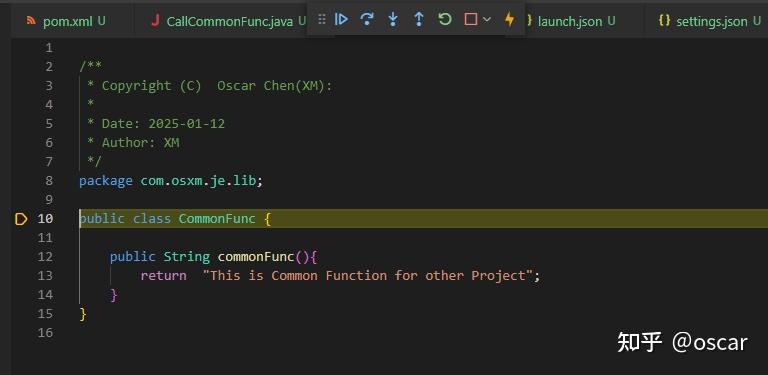The width and height of the screenshot is (768, 375).
Task: Click the Step Into debug icon
Action: [x=393, y=19]
